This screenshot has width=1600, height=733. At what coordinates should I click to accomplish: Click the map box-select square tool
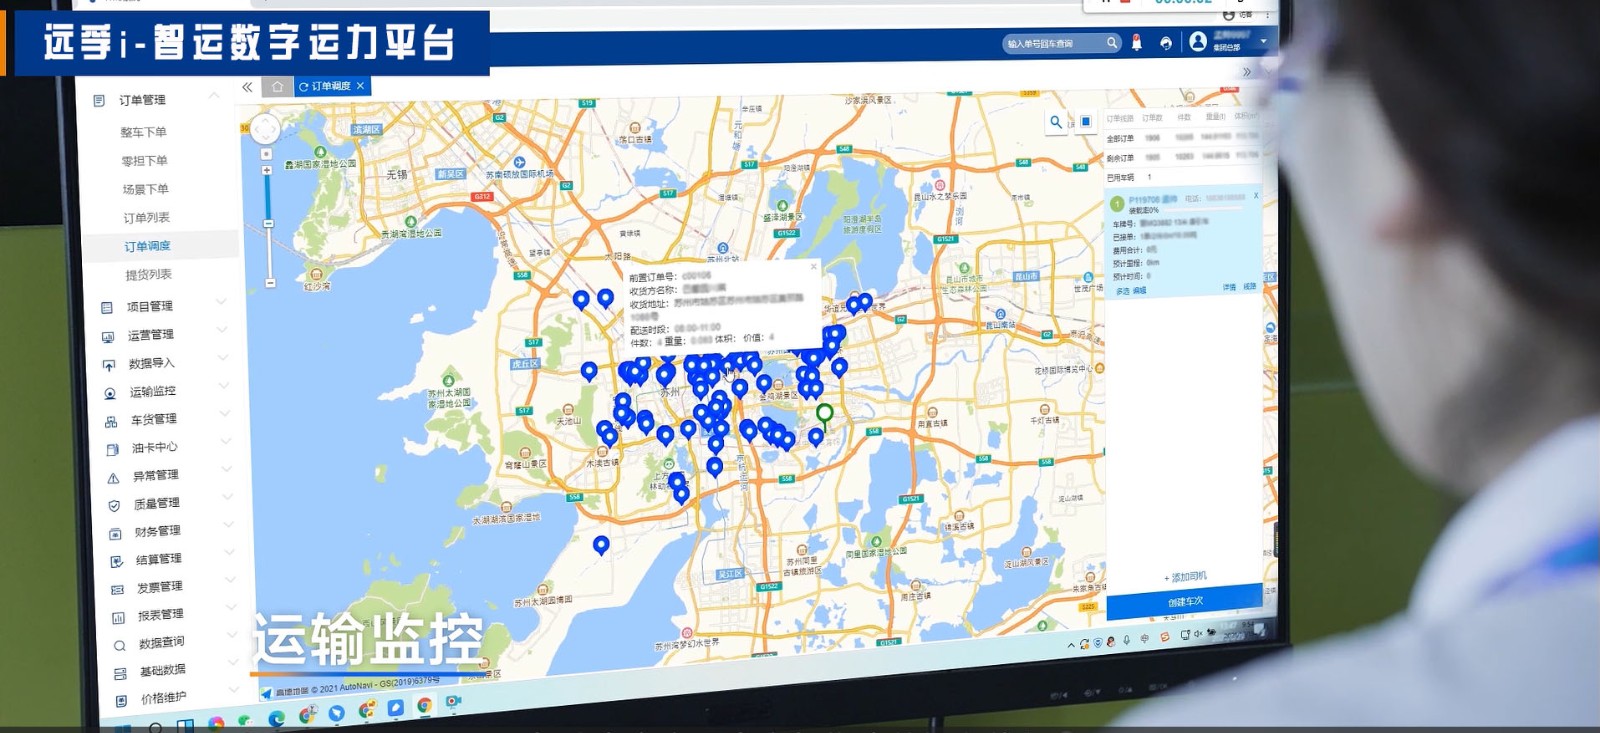coord(1085,121)
